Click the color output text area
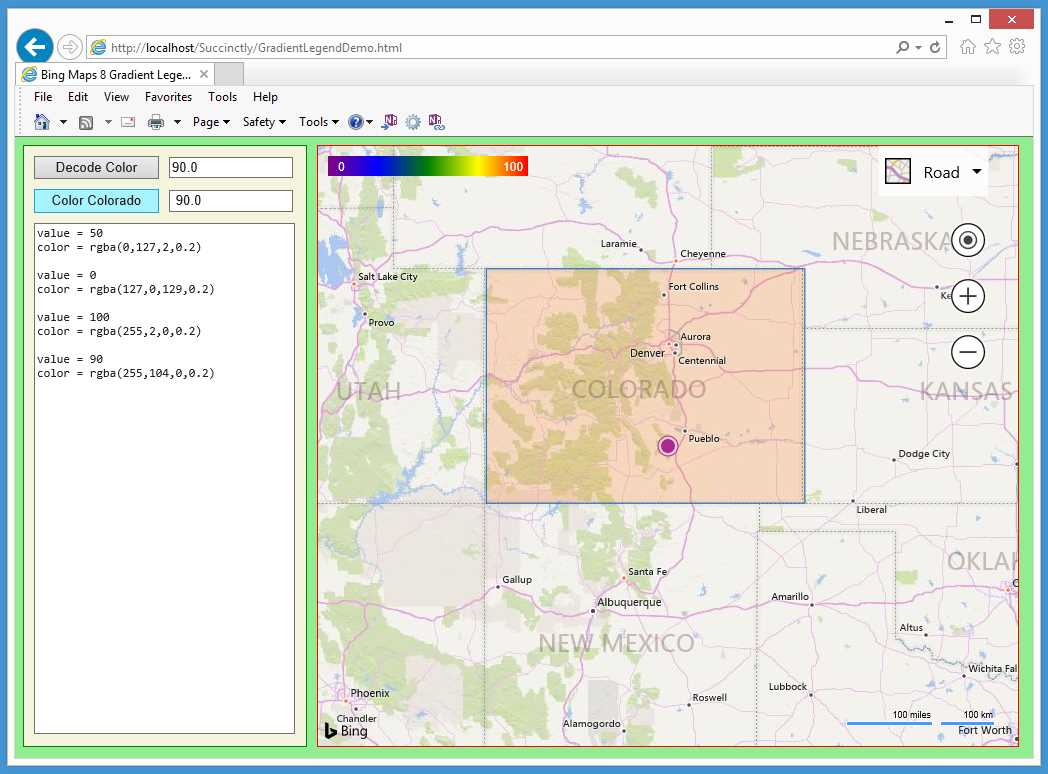Viewport: 1048px width, 774px height. pyautogui.click(x=164, y=479)
